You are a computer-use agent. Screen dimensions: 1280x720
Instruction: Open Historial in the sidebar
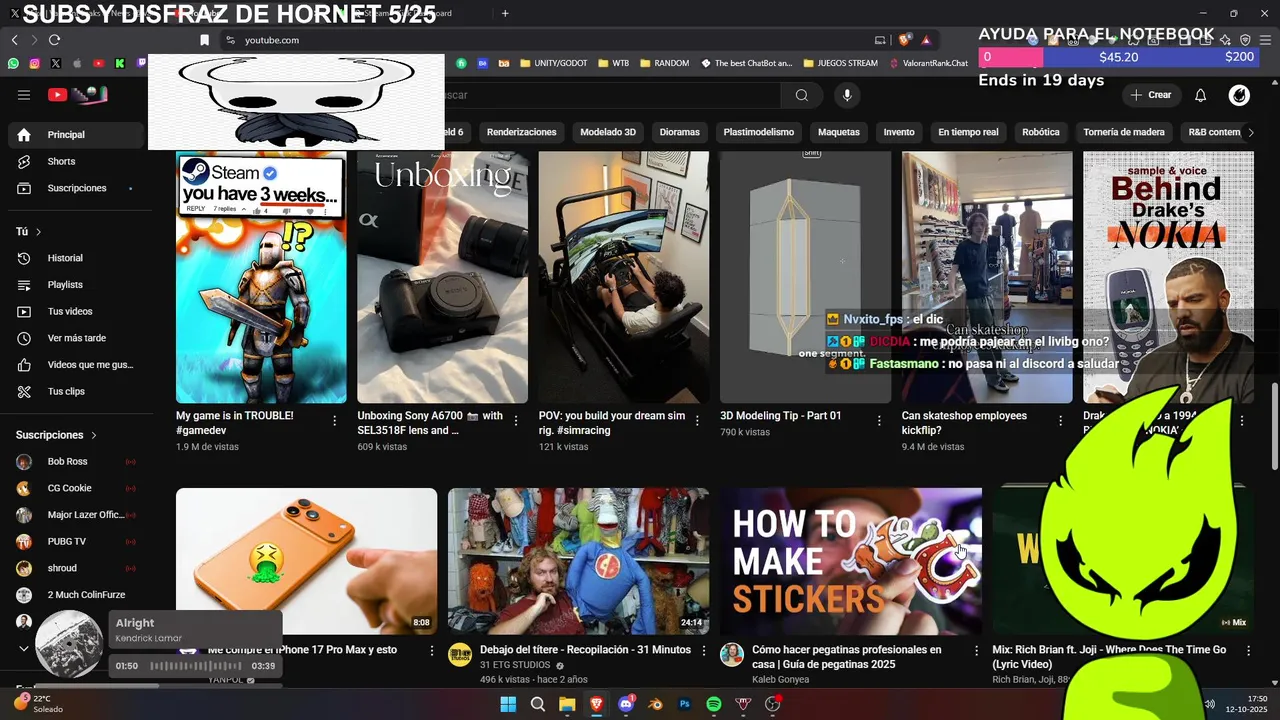point(77,258)
